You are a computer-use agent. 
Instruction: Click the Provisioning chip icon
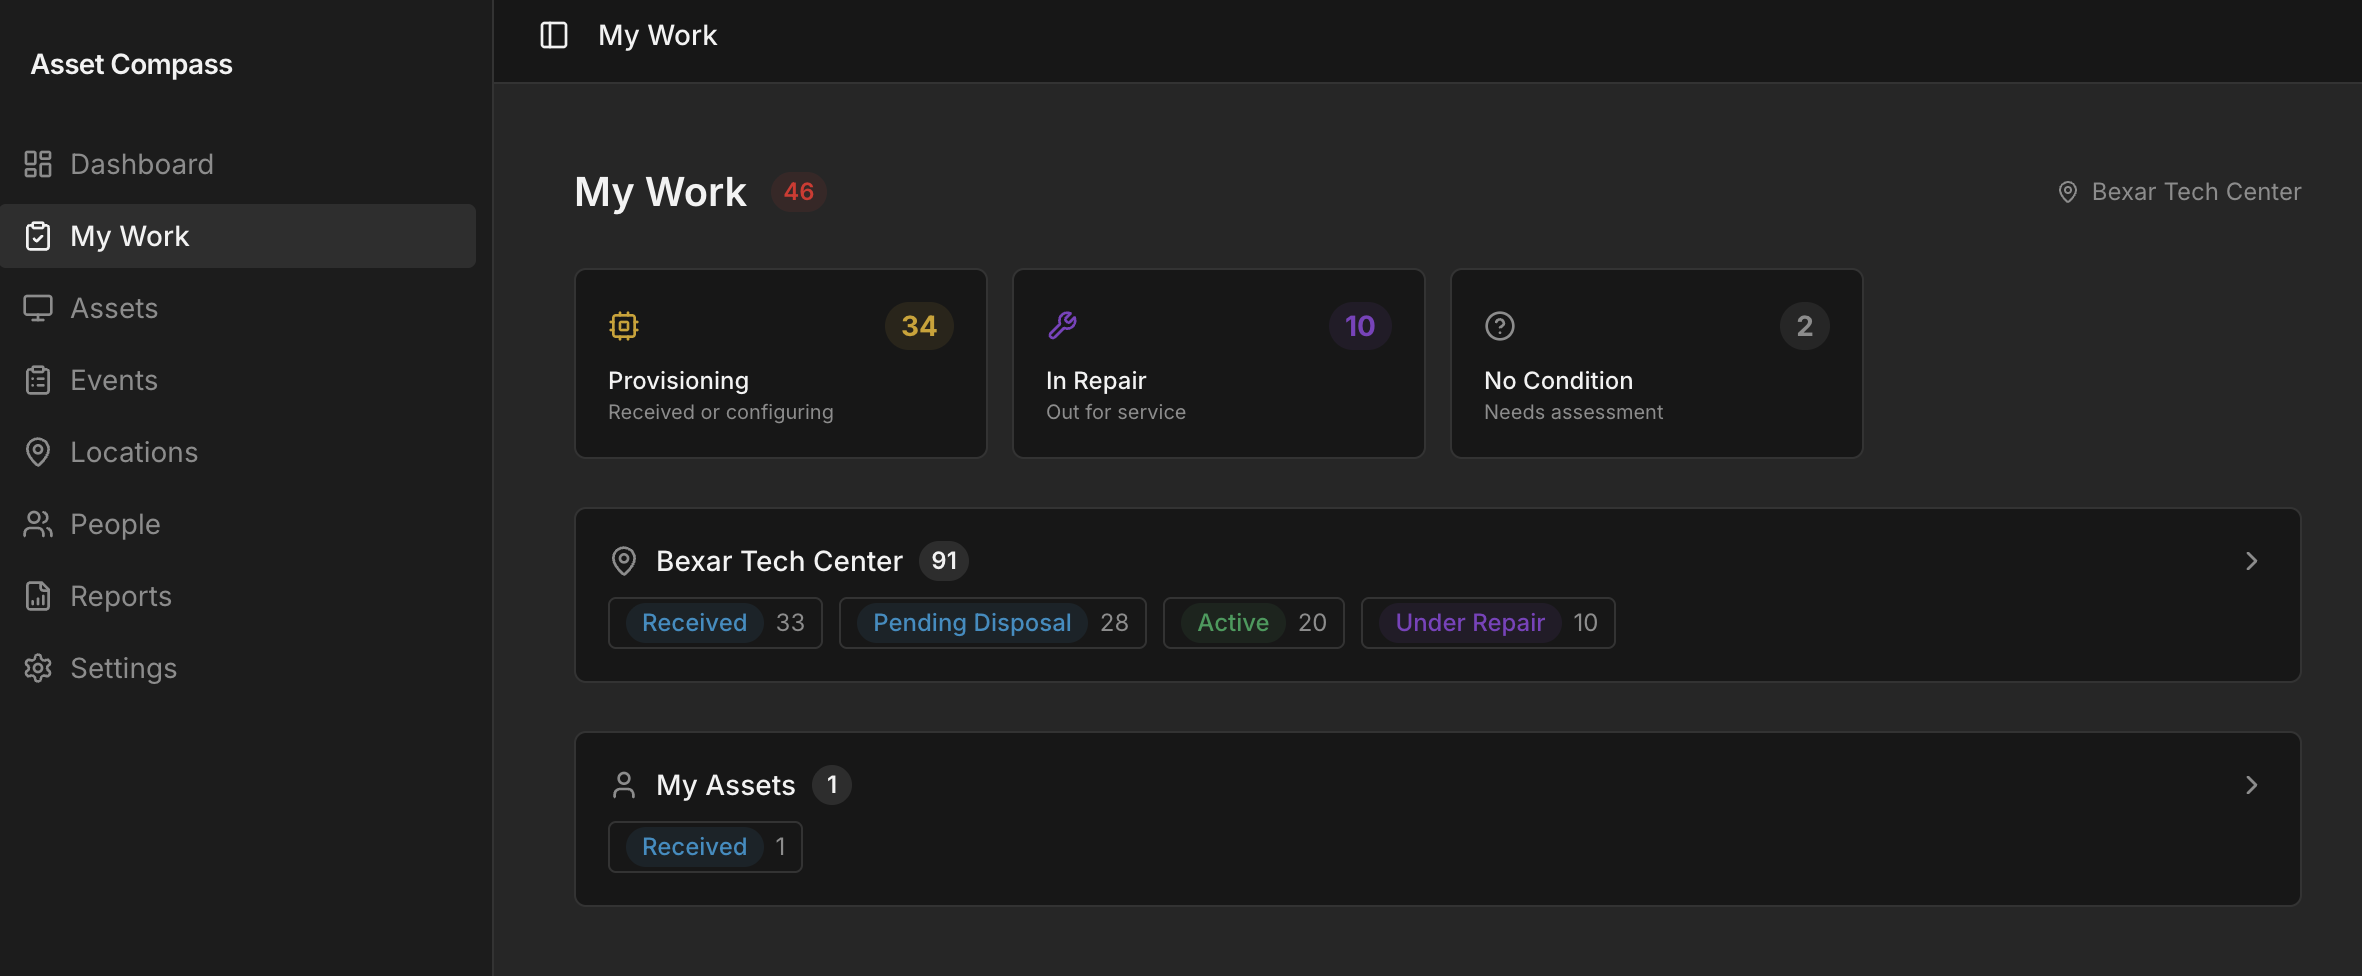624,326
